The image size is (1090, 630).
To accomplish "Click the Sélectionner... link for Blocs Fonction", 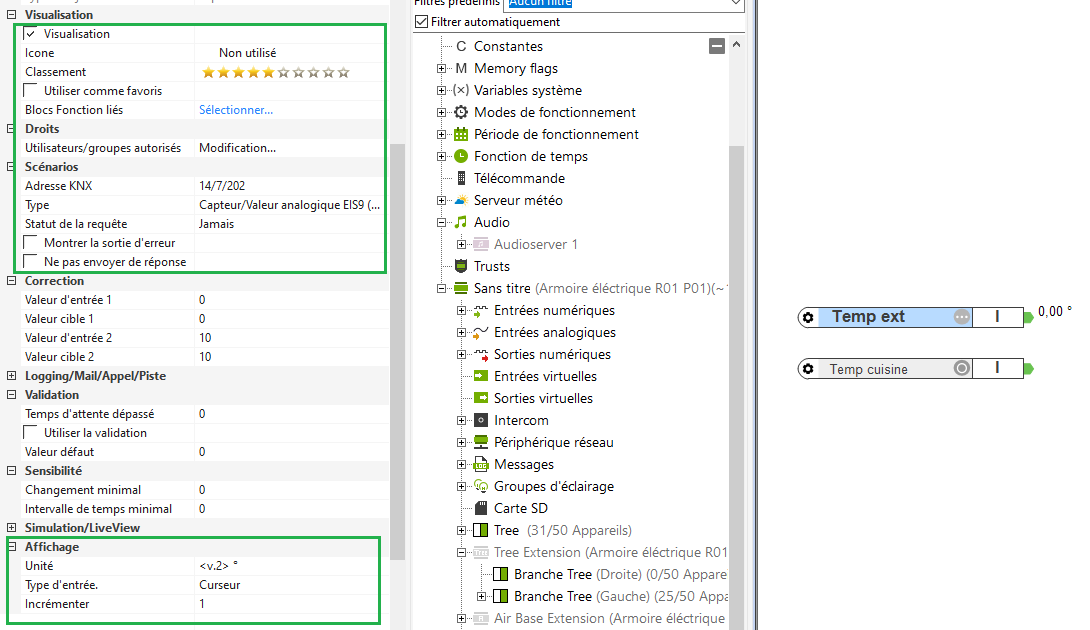I will click(236, 110).
